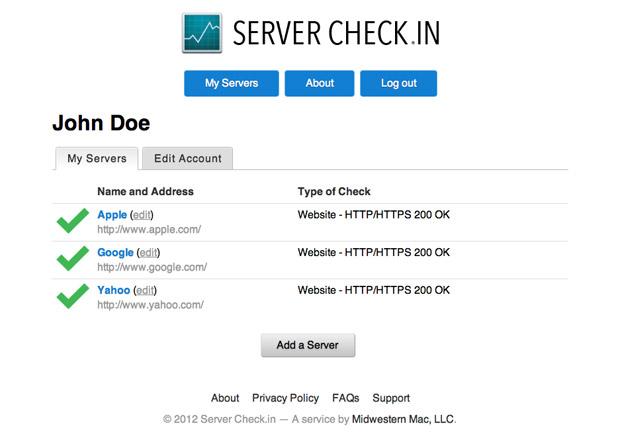Edit the Google server entry
This screenshot has height=440, width=620.
(x=148, y=253)
